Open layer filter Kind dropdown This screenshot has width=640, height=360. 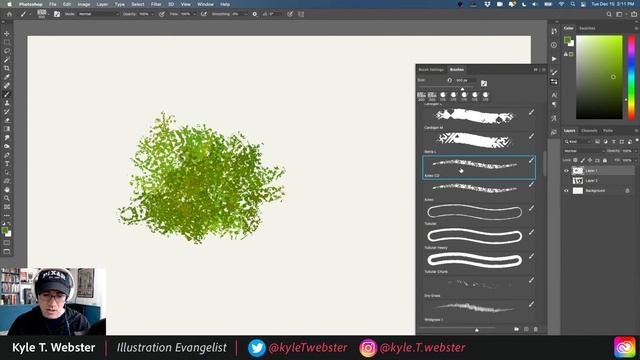coord(576,142)
